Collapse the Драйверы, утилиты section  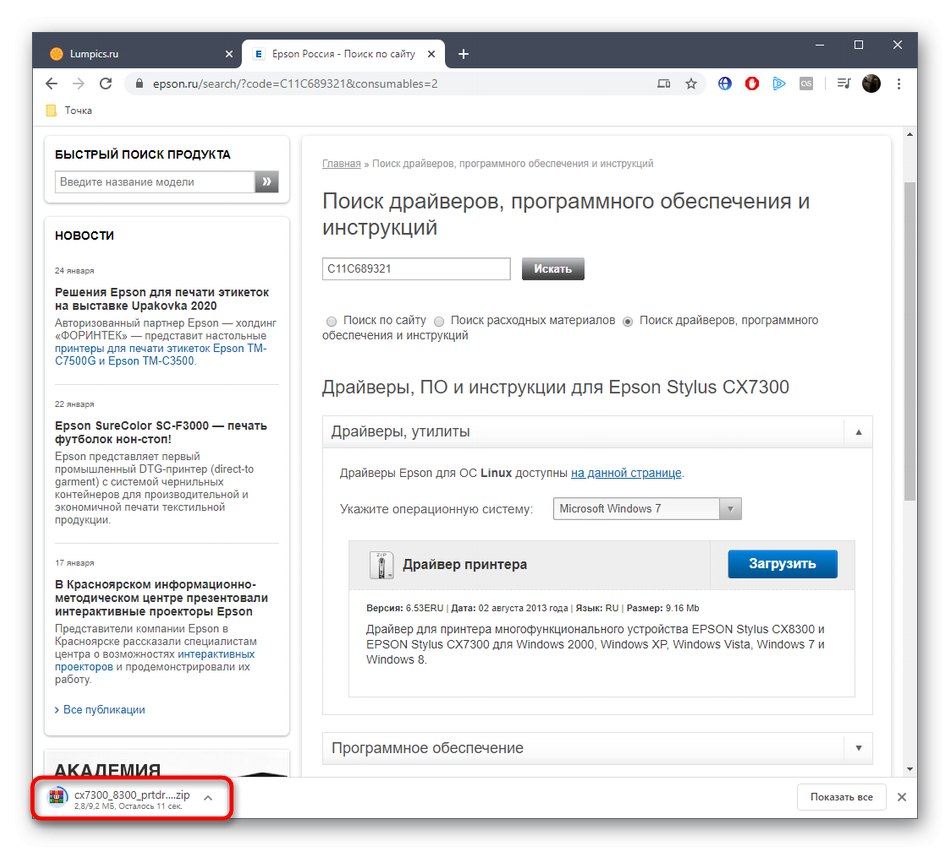pos(859,432)
